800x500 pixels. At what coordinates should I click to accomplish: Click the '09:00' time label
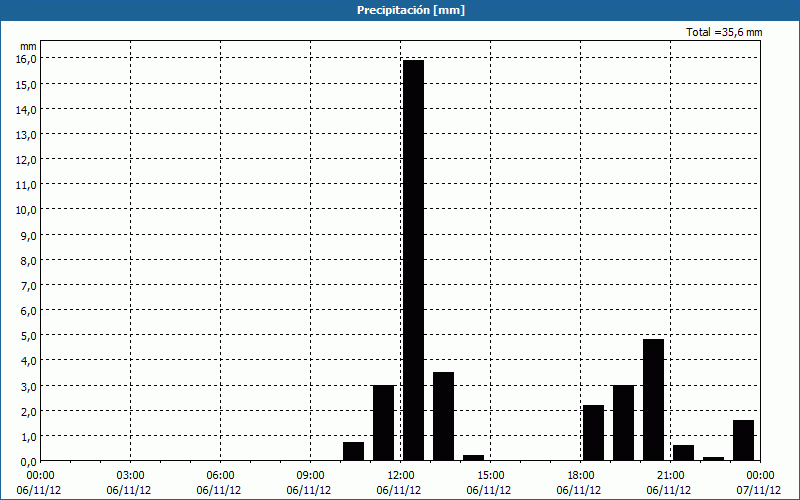coord(310,476)
